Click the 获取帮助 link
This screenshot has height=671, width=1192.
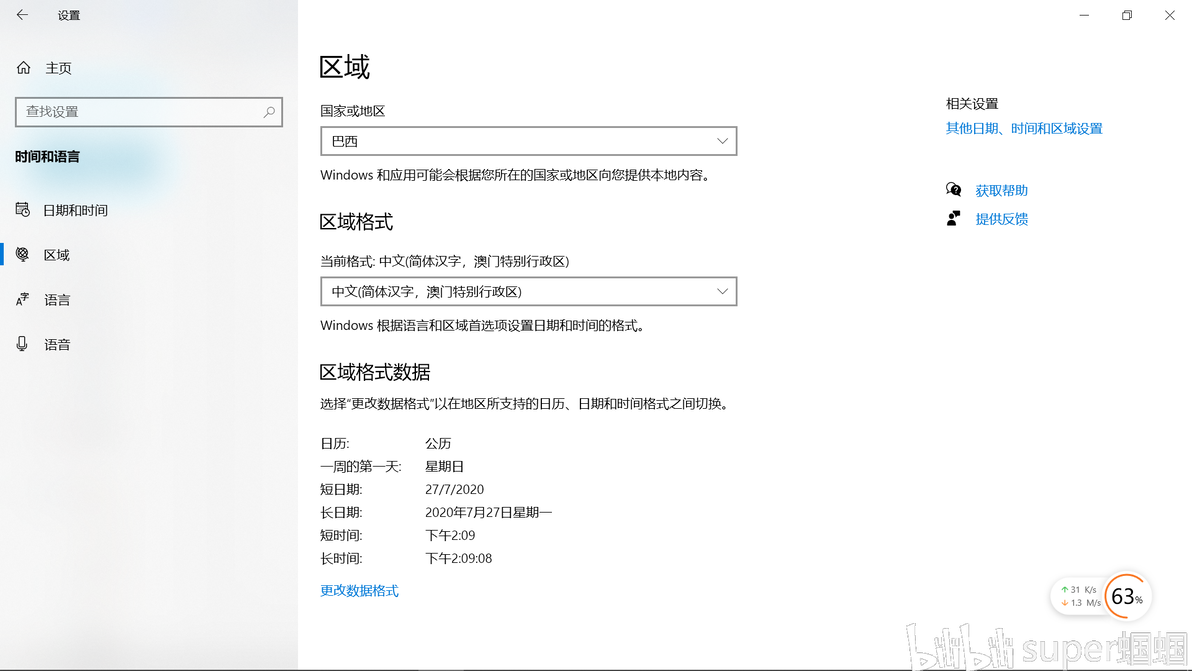[1001, 191]
